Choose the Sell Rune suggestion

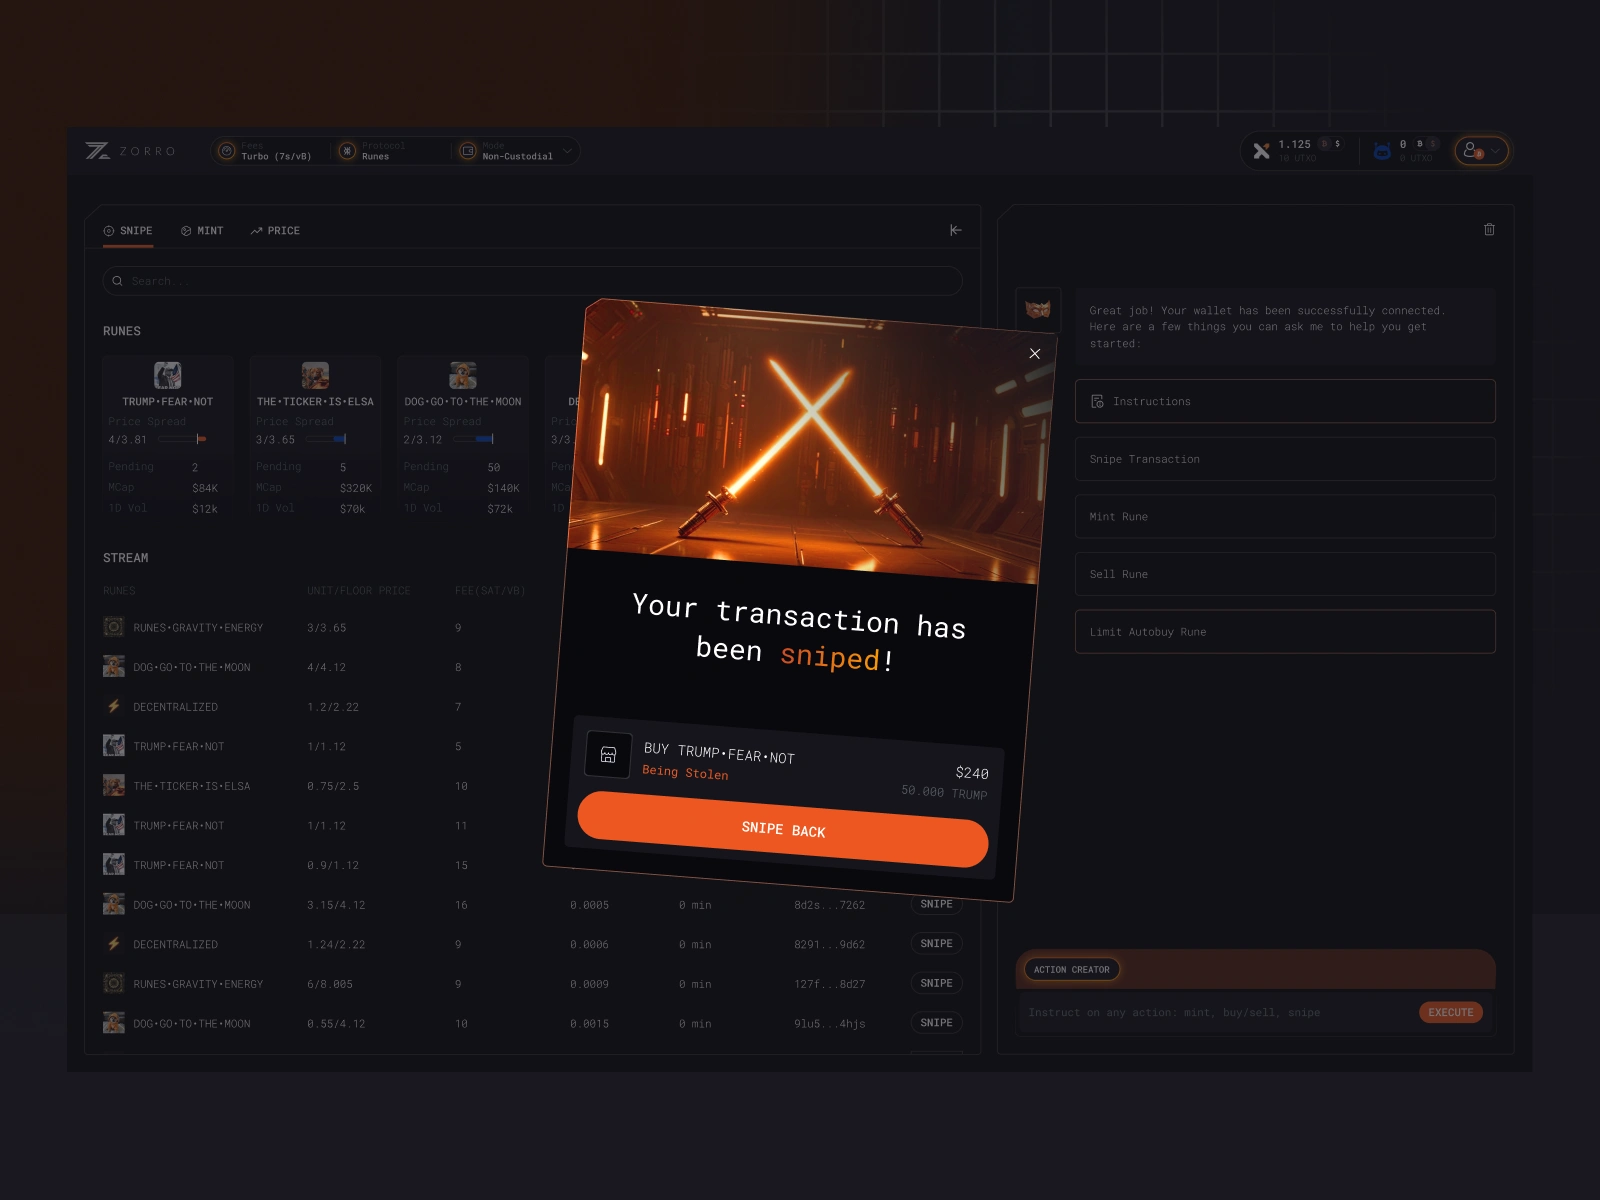(x=1285, y=574)
